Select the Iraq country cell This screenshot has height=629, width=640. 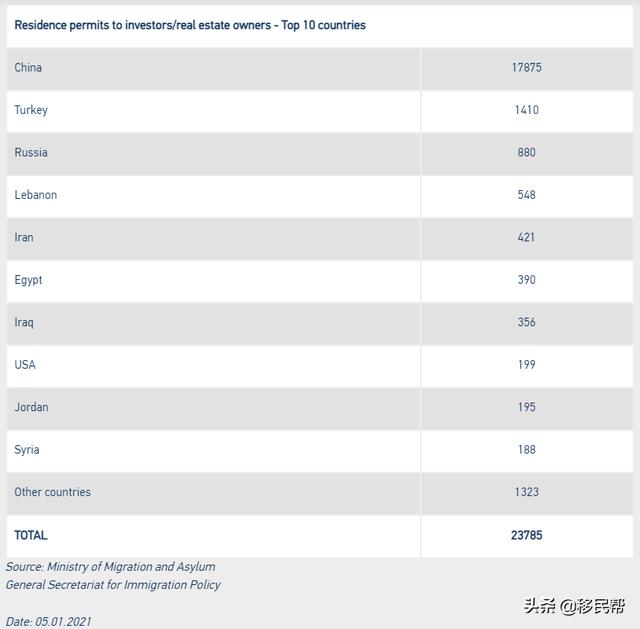click(24, 323)
